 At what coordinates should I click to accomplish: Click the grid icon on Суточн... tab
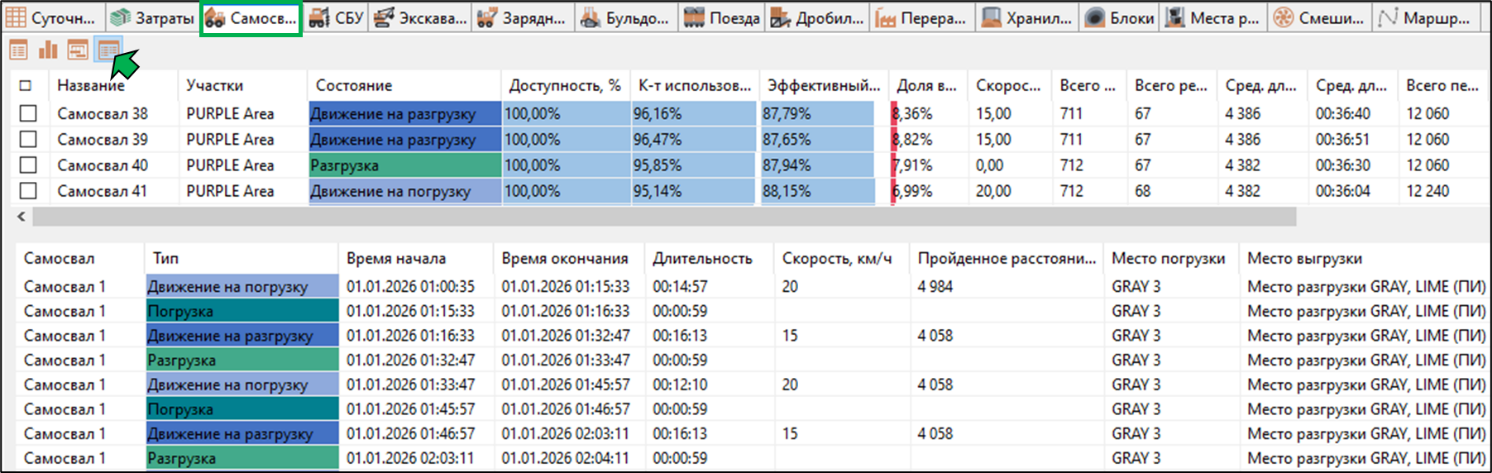(x=18, y=18)
